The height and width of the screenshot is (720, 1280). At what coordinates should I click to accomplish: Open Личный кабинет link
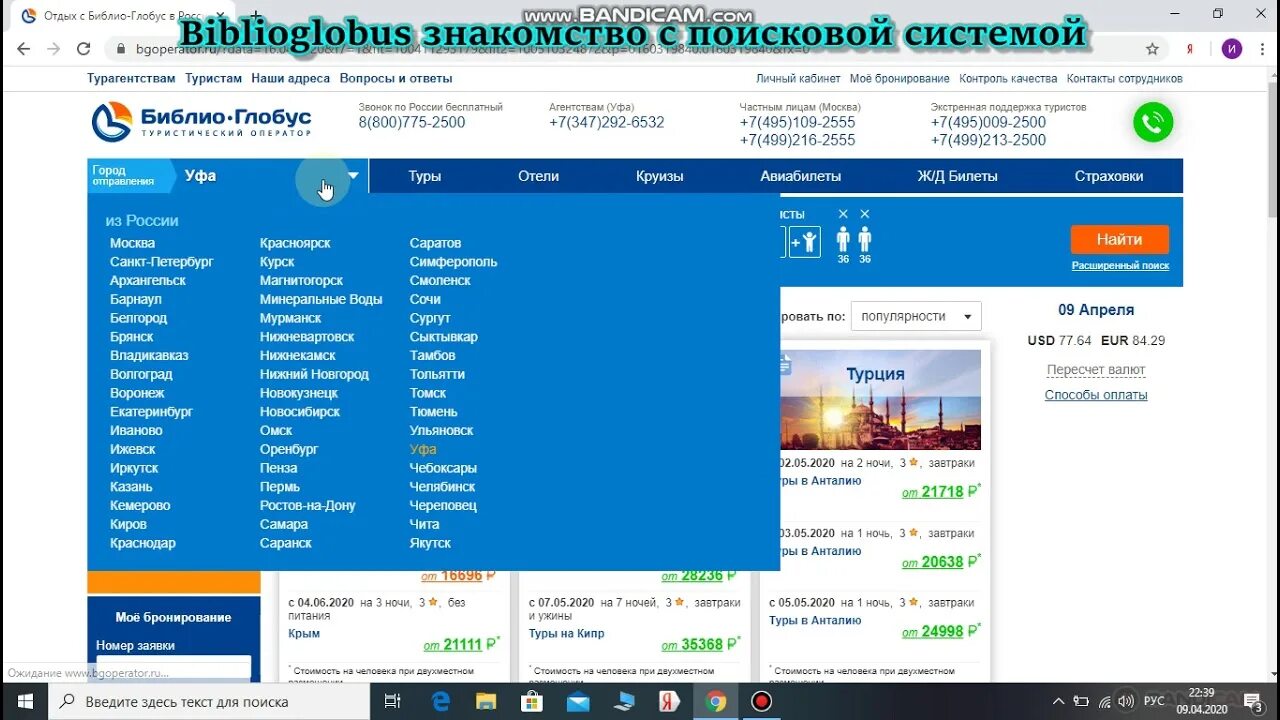798,78
